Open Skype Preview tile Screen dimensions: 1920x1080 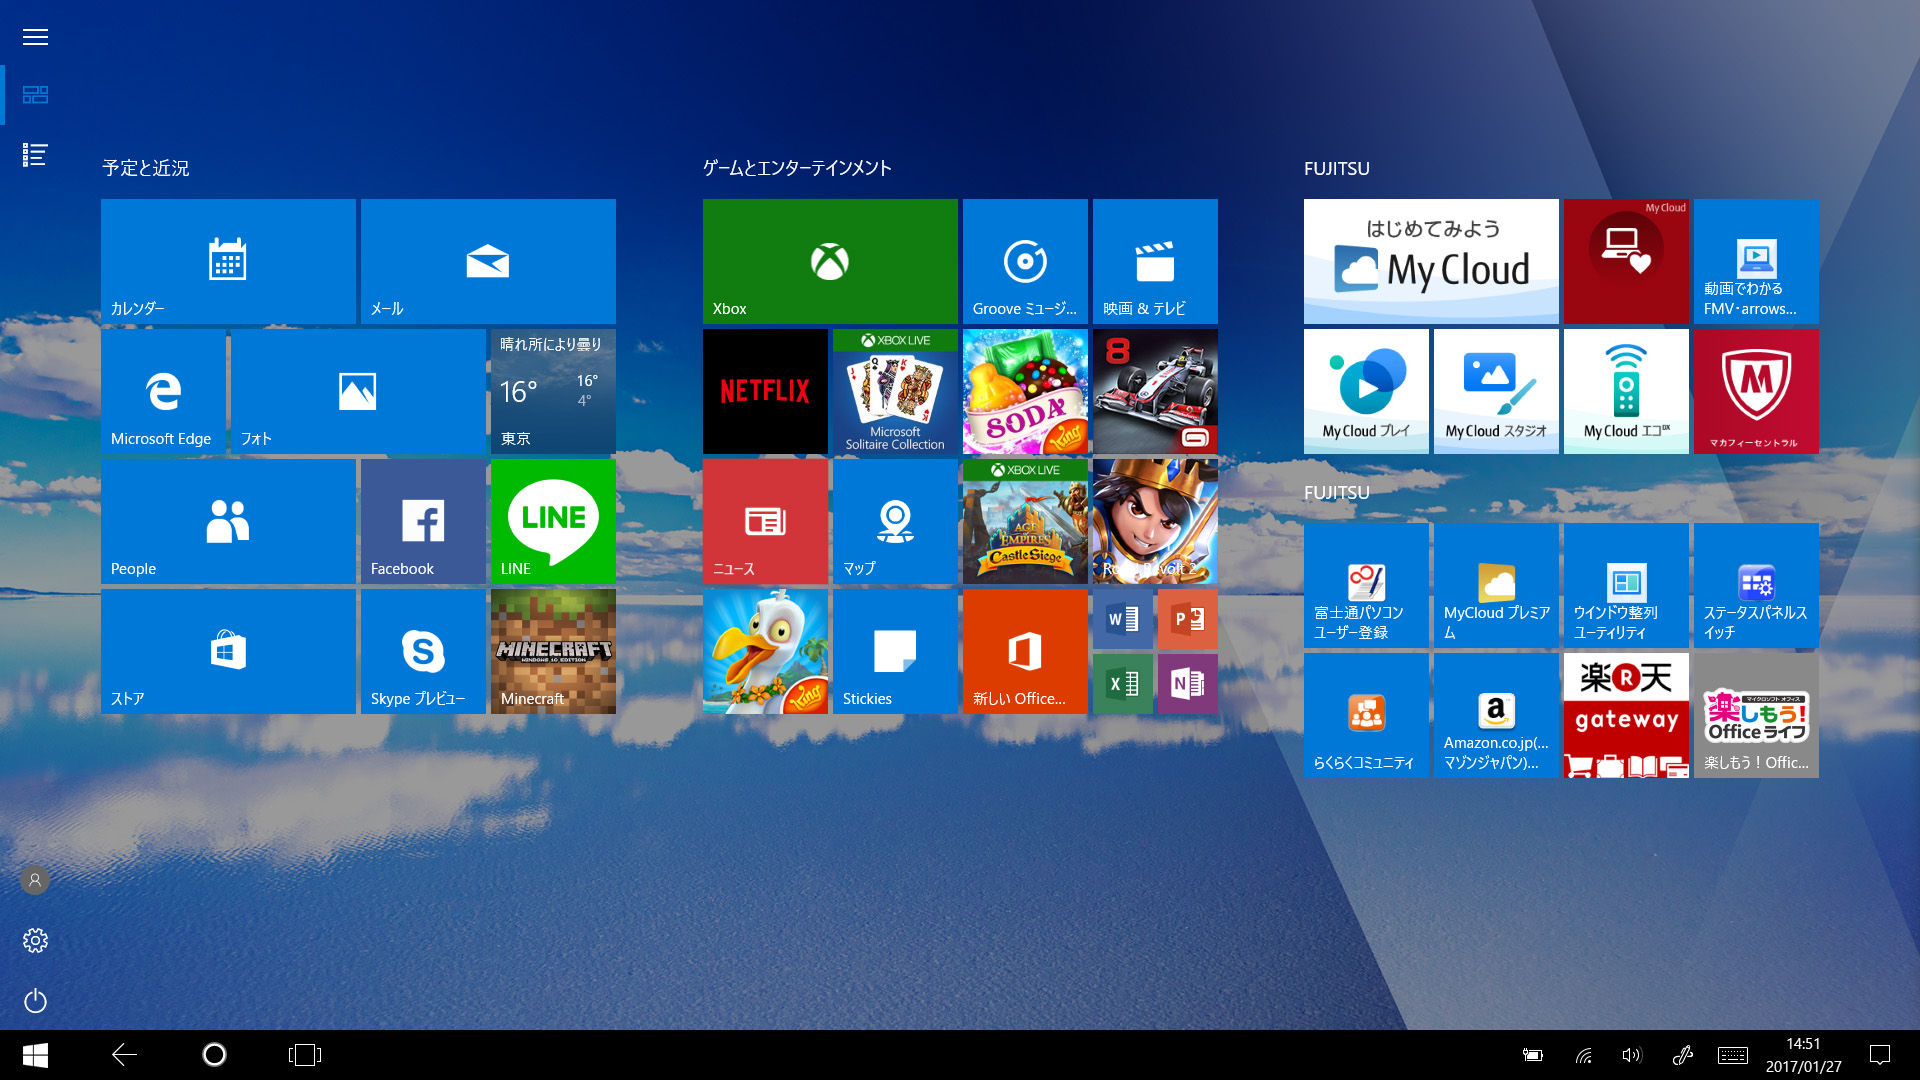coord(423,651)
